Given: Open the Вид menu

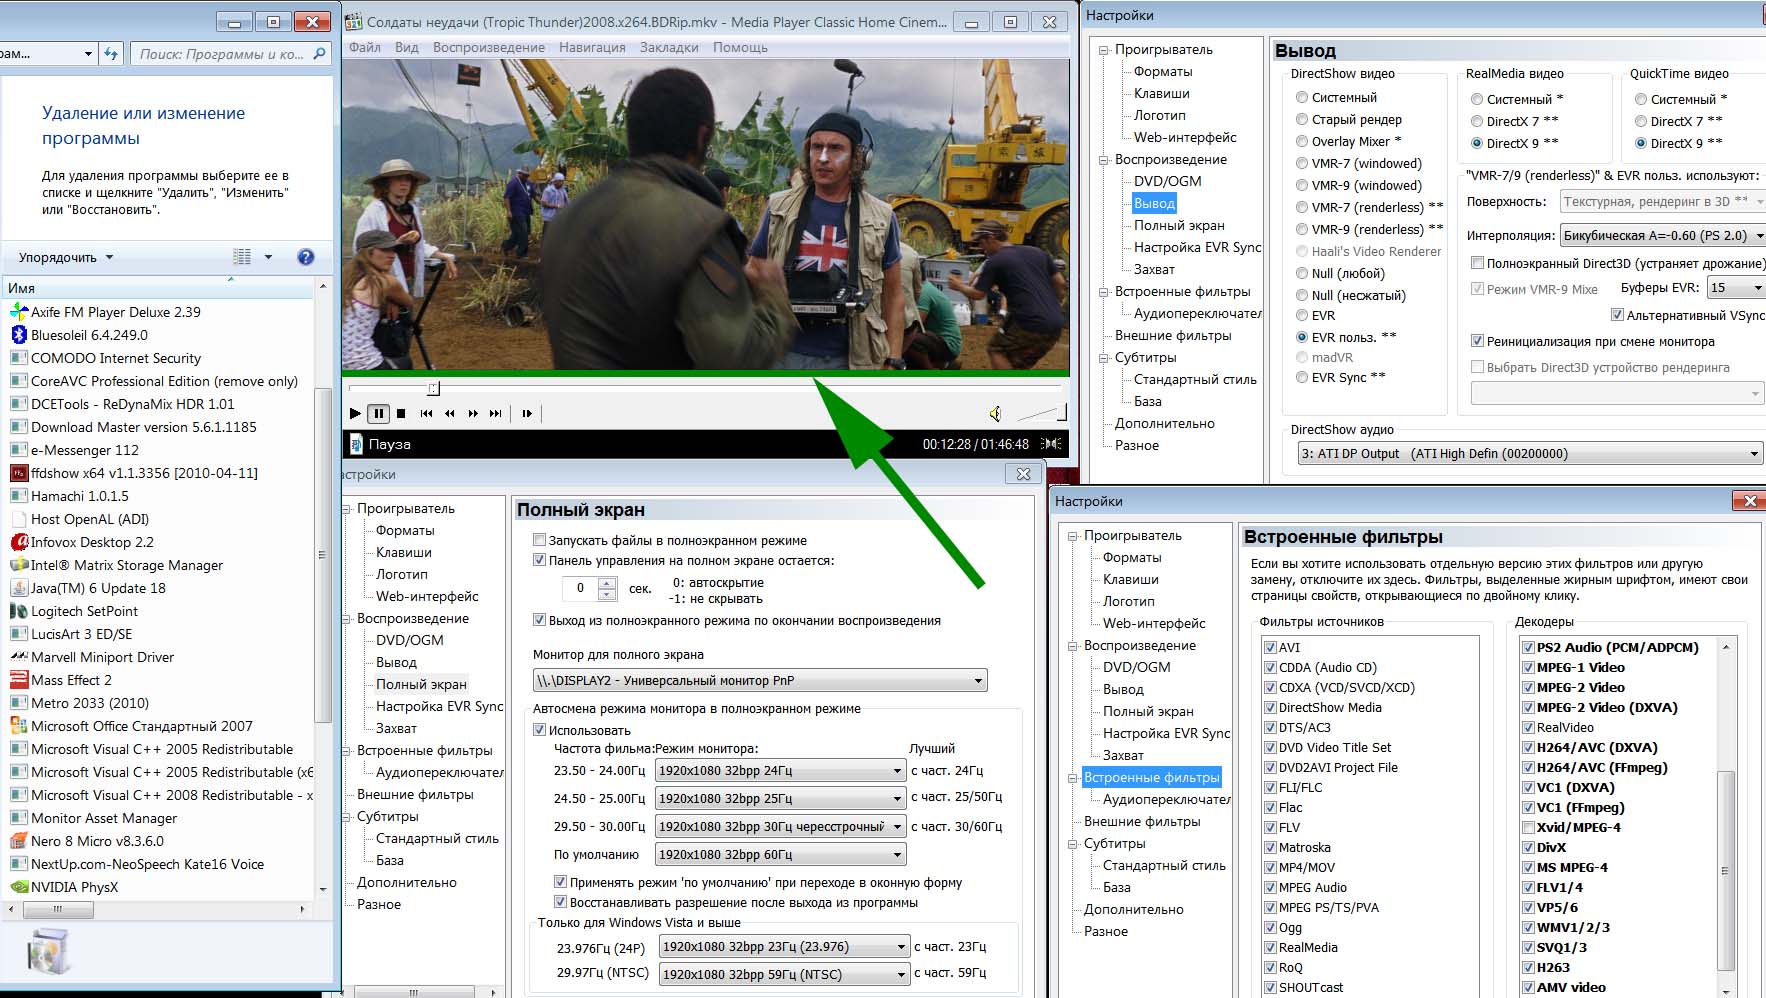Looking at the screenshot, I should pyautogui.click(x=407, y=47).
